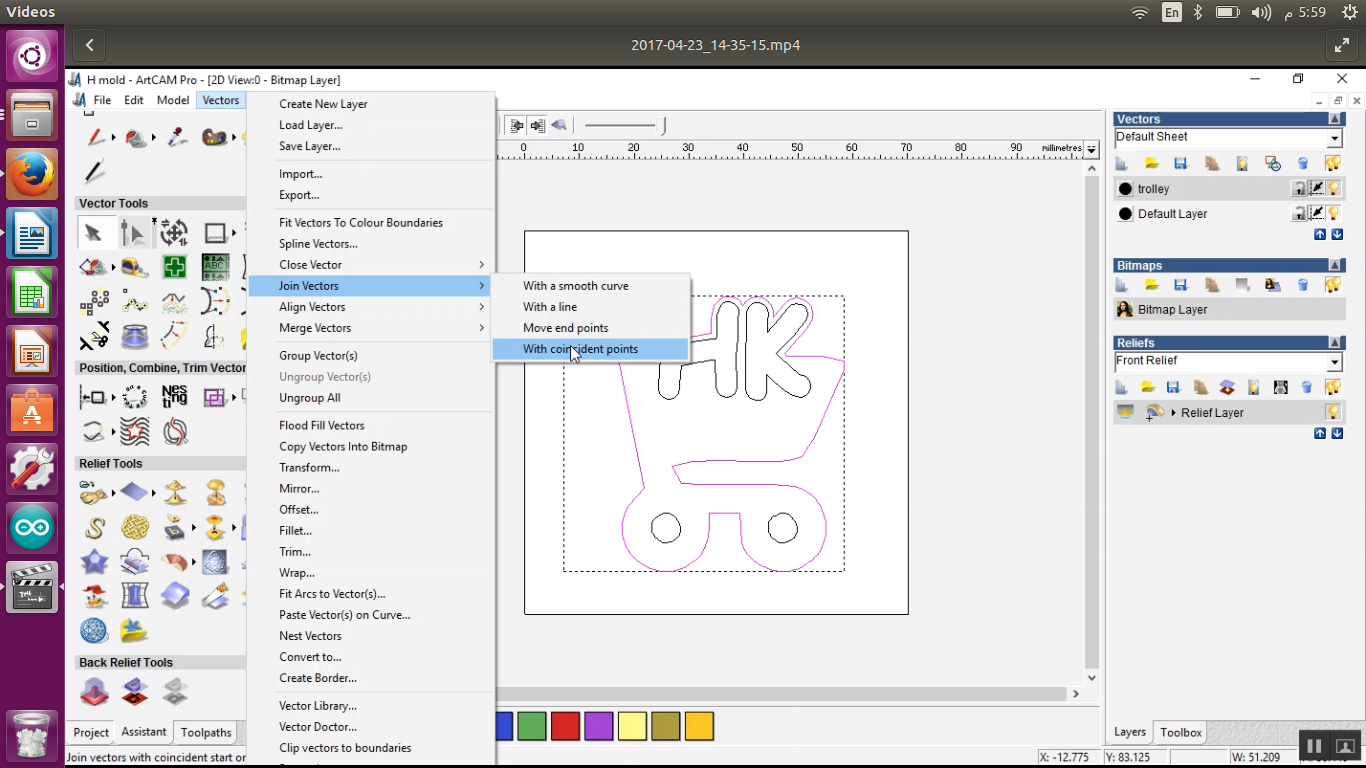Move selected vector layer up

tap(1320, 234)
